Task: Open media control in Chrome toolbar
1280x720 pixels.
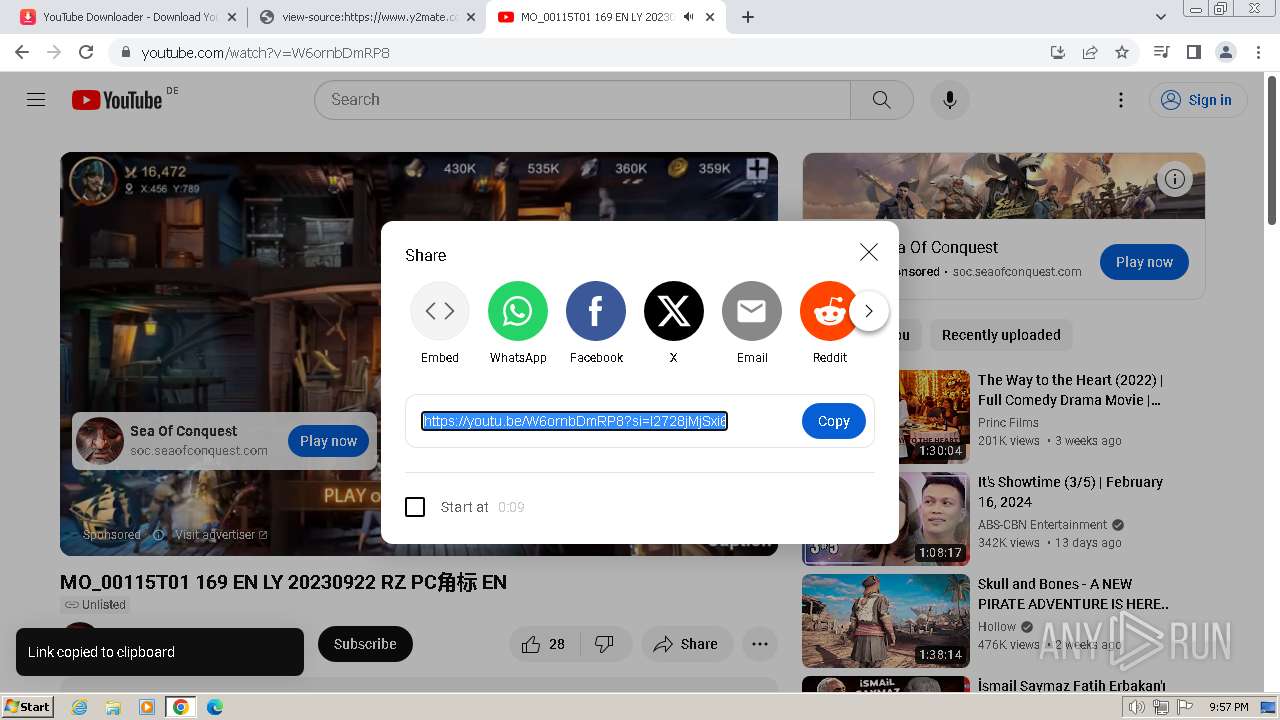Action: point(1161,52)
